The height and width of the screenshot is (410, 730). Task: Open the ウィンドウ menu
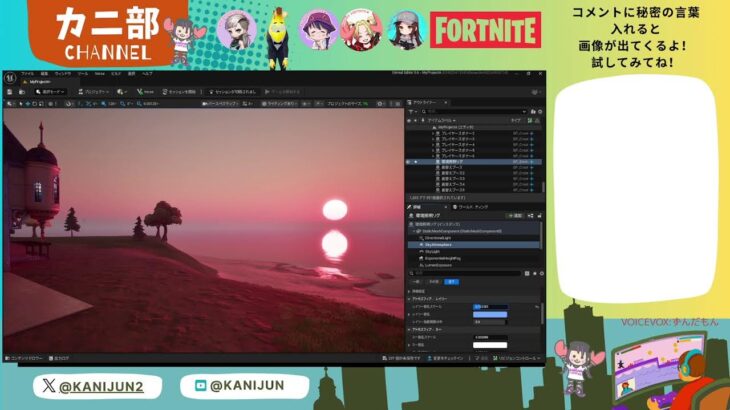63,74
